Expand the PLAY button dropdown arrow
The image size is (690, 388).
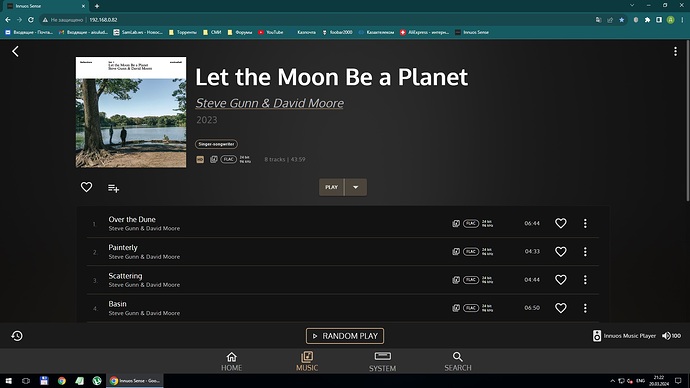[356, 187]
